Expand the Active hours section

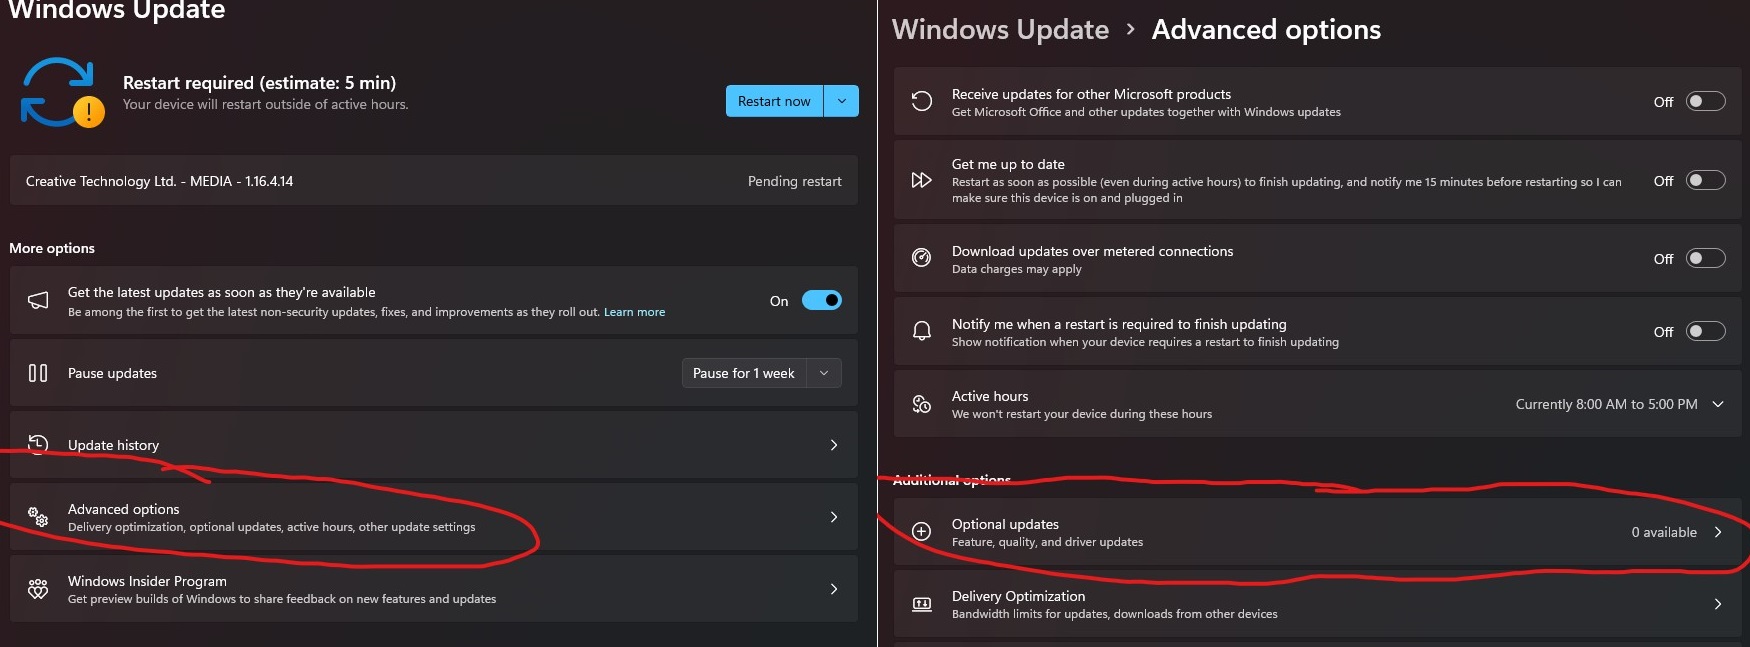click(1718, 404)
